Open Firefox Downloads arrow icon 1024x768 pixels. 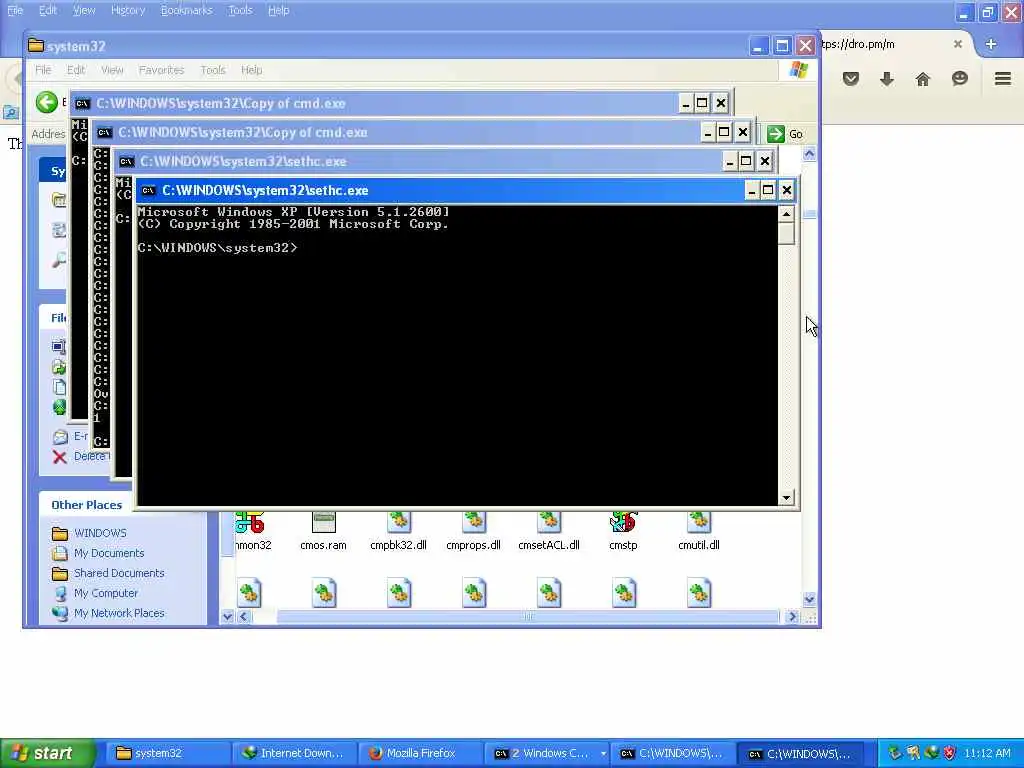pyautogui.click(x=886, y=79)
